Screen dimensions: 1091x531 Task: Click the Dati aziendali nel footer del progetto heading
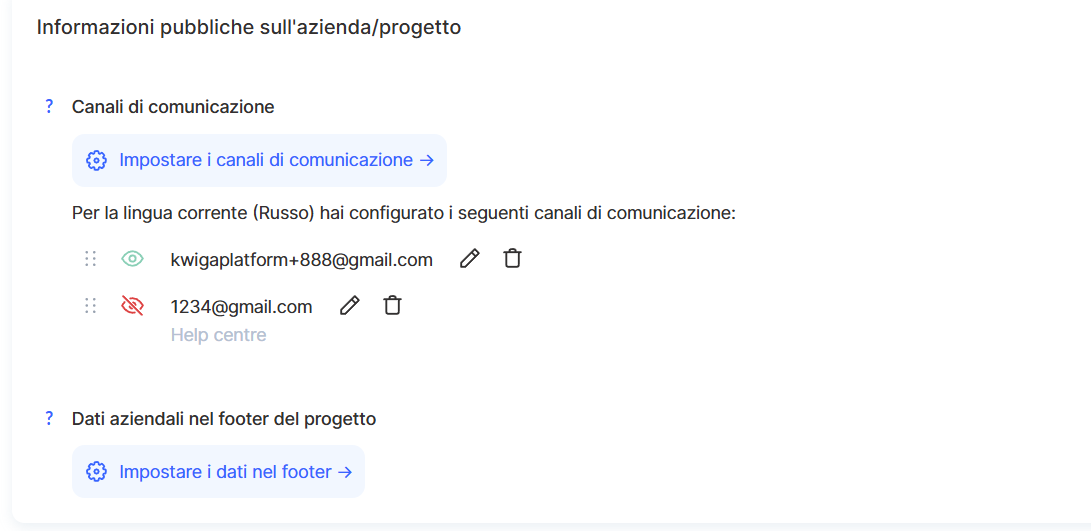(x=224, y=419)
